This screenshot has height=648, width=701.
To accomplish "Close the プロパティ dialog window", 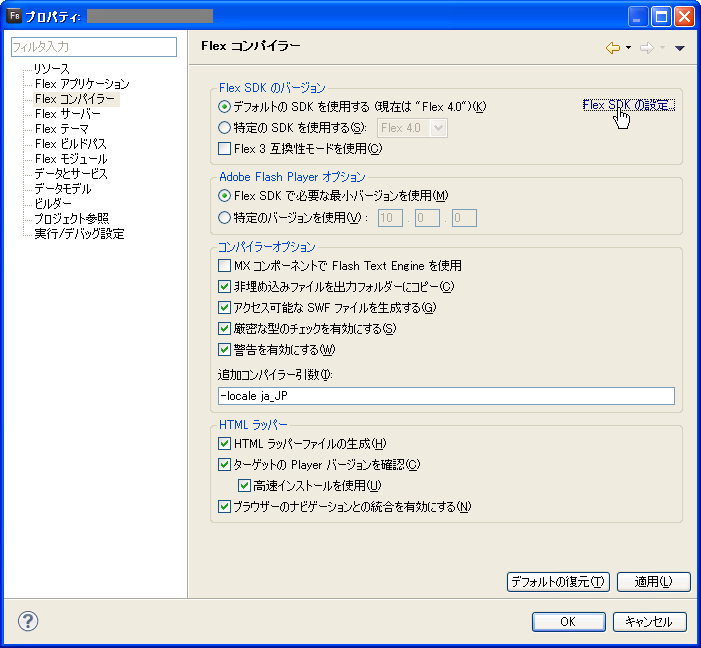I will [684, 17].
